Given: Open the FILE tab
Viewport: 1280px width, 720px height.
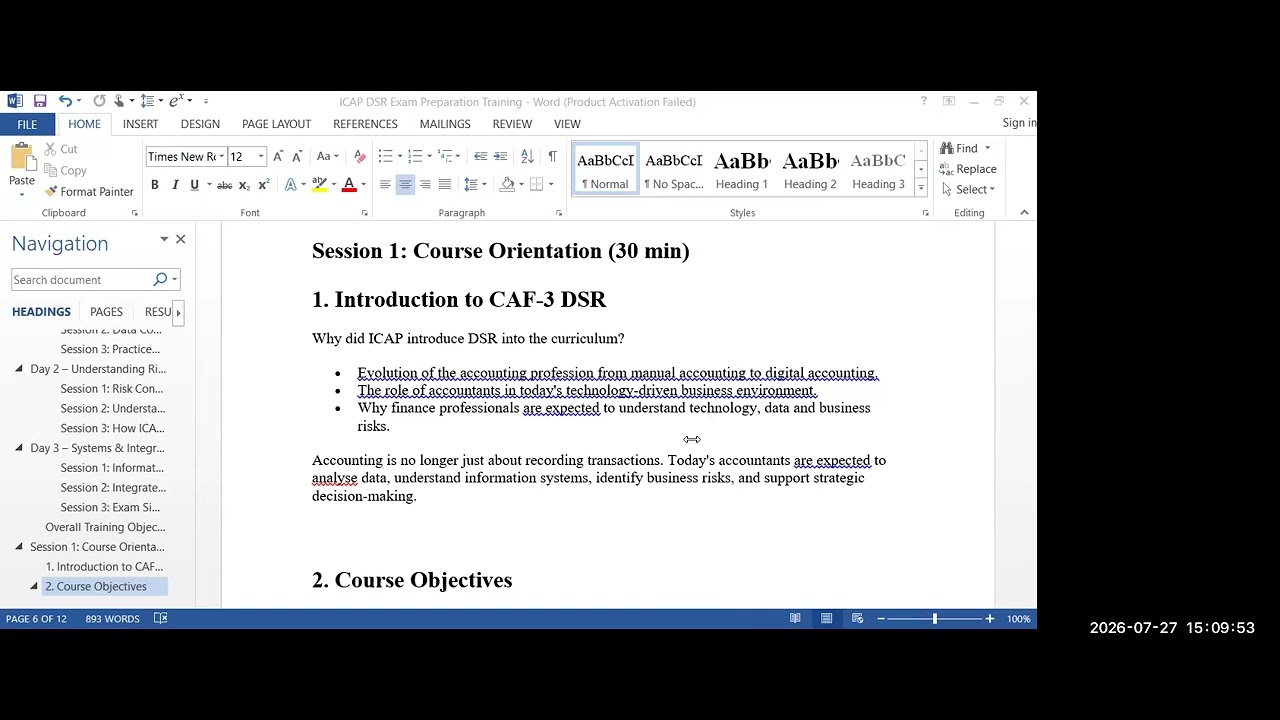Looking at the screenshot, I should tap(27, 124).
